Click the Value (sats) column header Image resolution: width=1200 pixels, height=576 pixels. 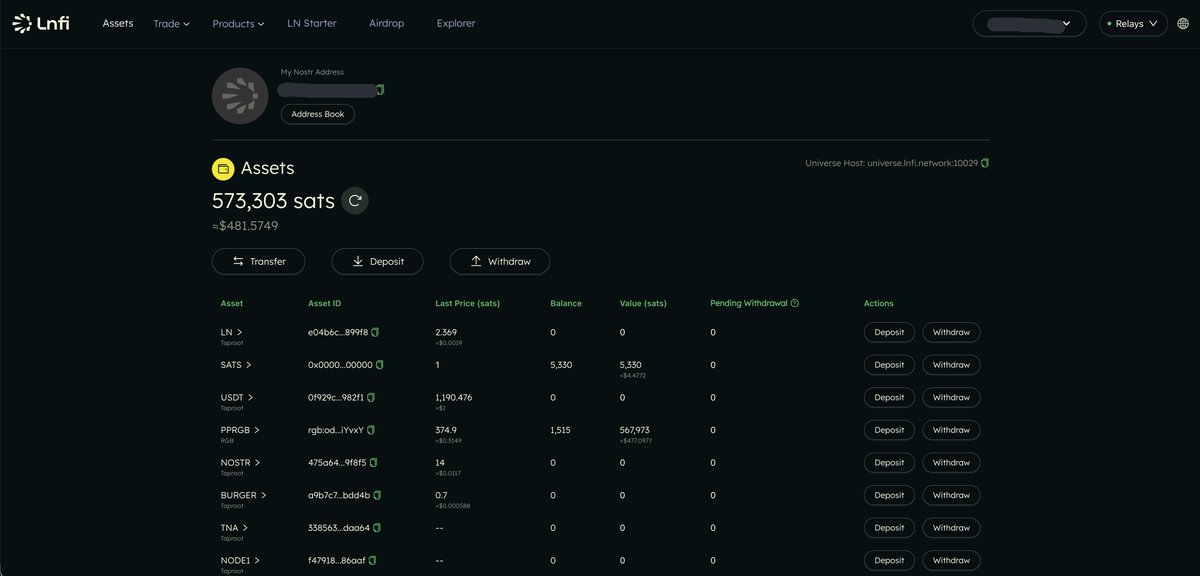[643, 303]
